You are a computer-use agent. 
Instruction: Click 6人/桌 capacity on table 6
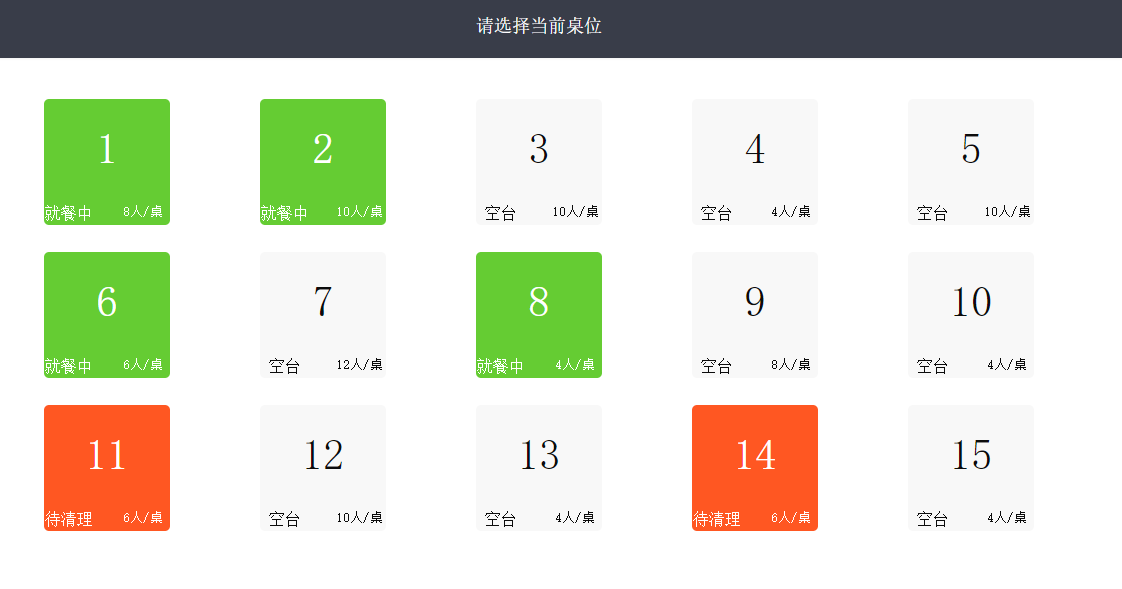pyautogui.click(x=142, y=365)
